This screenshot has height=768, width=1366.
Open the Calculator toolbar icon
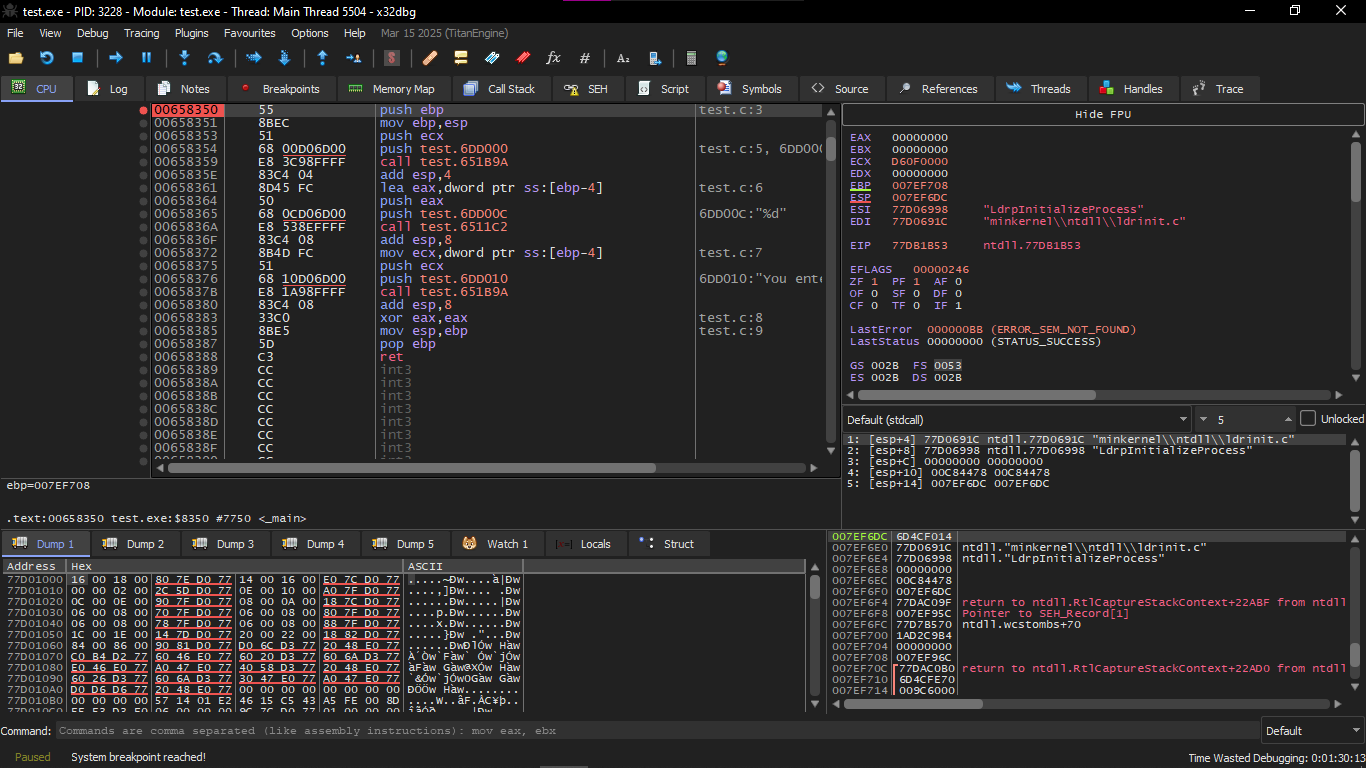(691, 58)
